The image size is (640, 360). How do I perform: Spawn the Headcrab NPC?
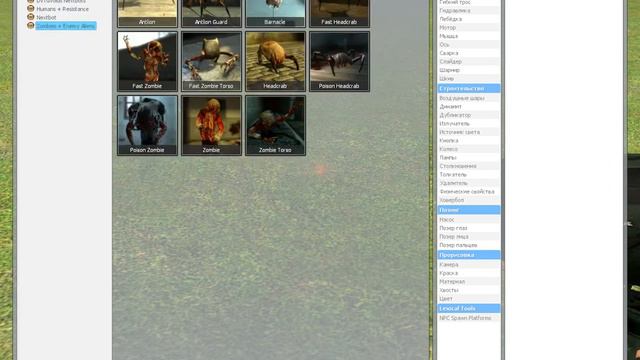tap(275, 61)
